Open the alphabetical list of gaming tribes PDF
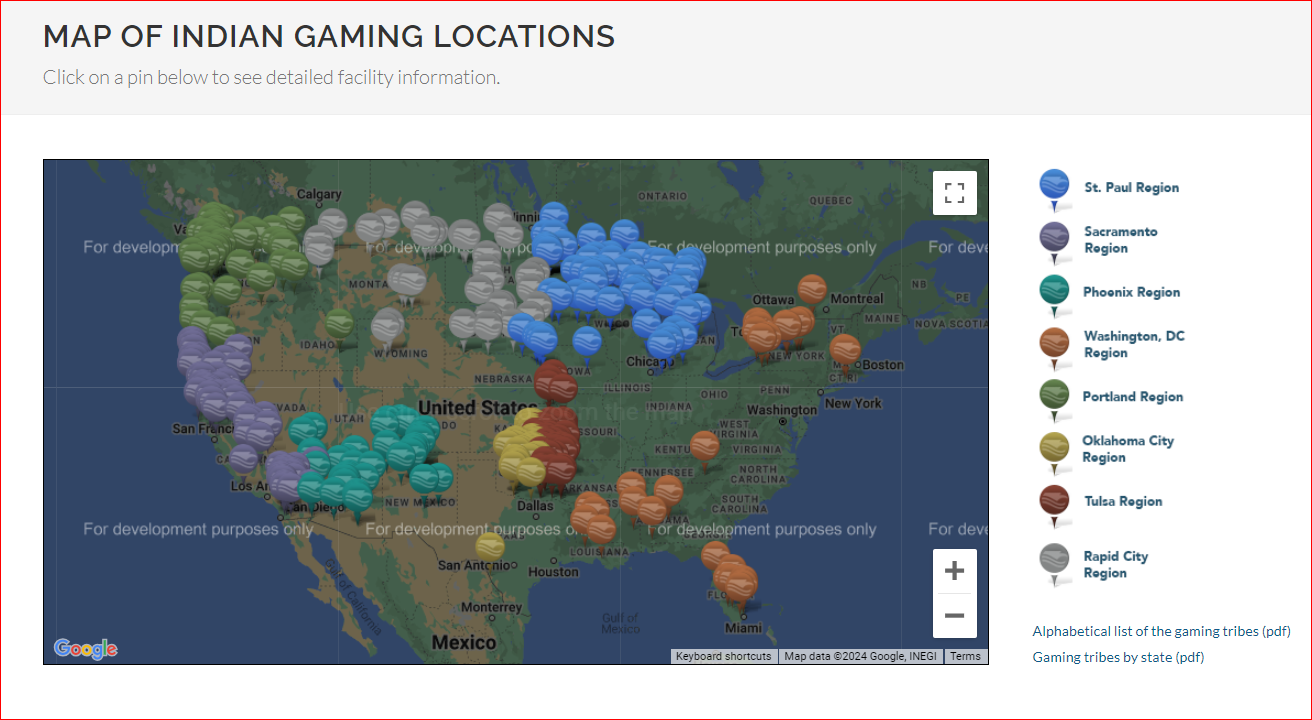Screen dimensions: 1312x720 click(1161, 631)
